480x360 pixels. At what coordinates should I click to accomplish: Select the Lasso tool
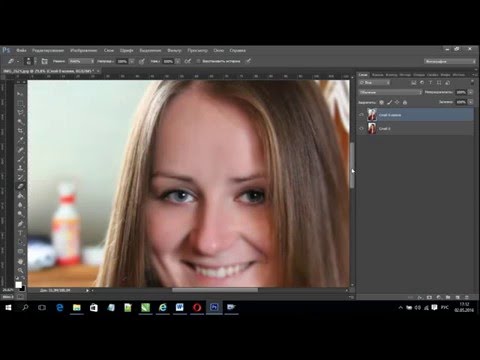click(20, 113)
